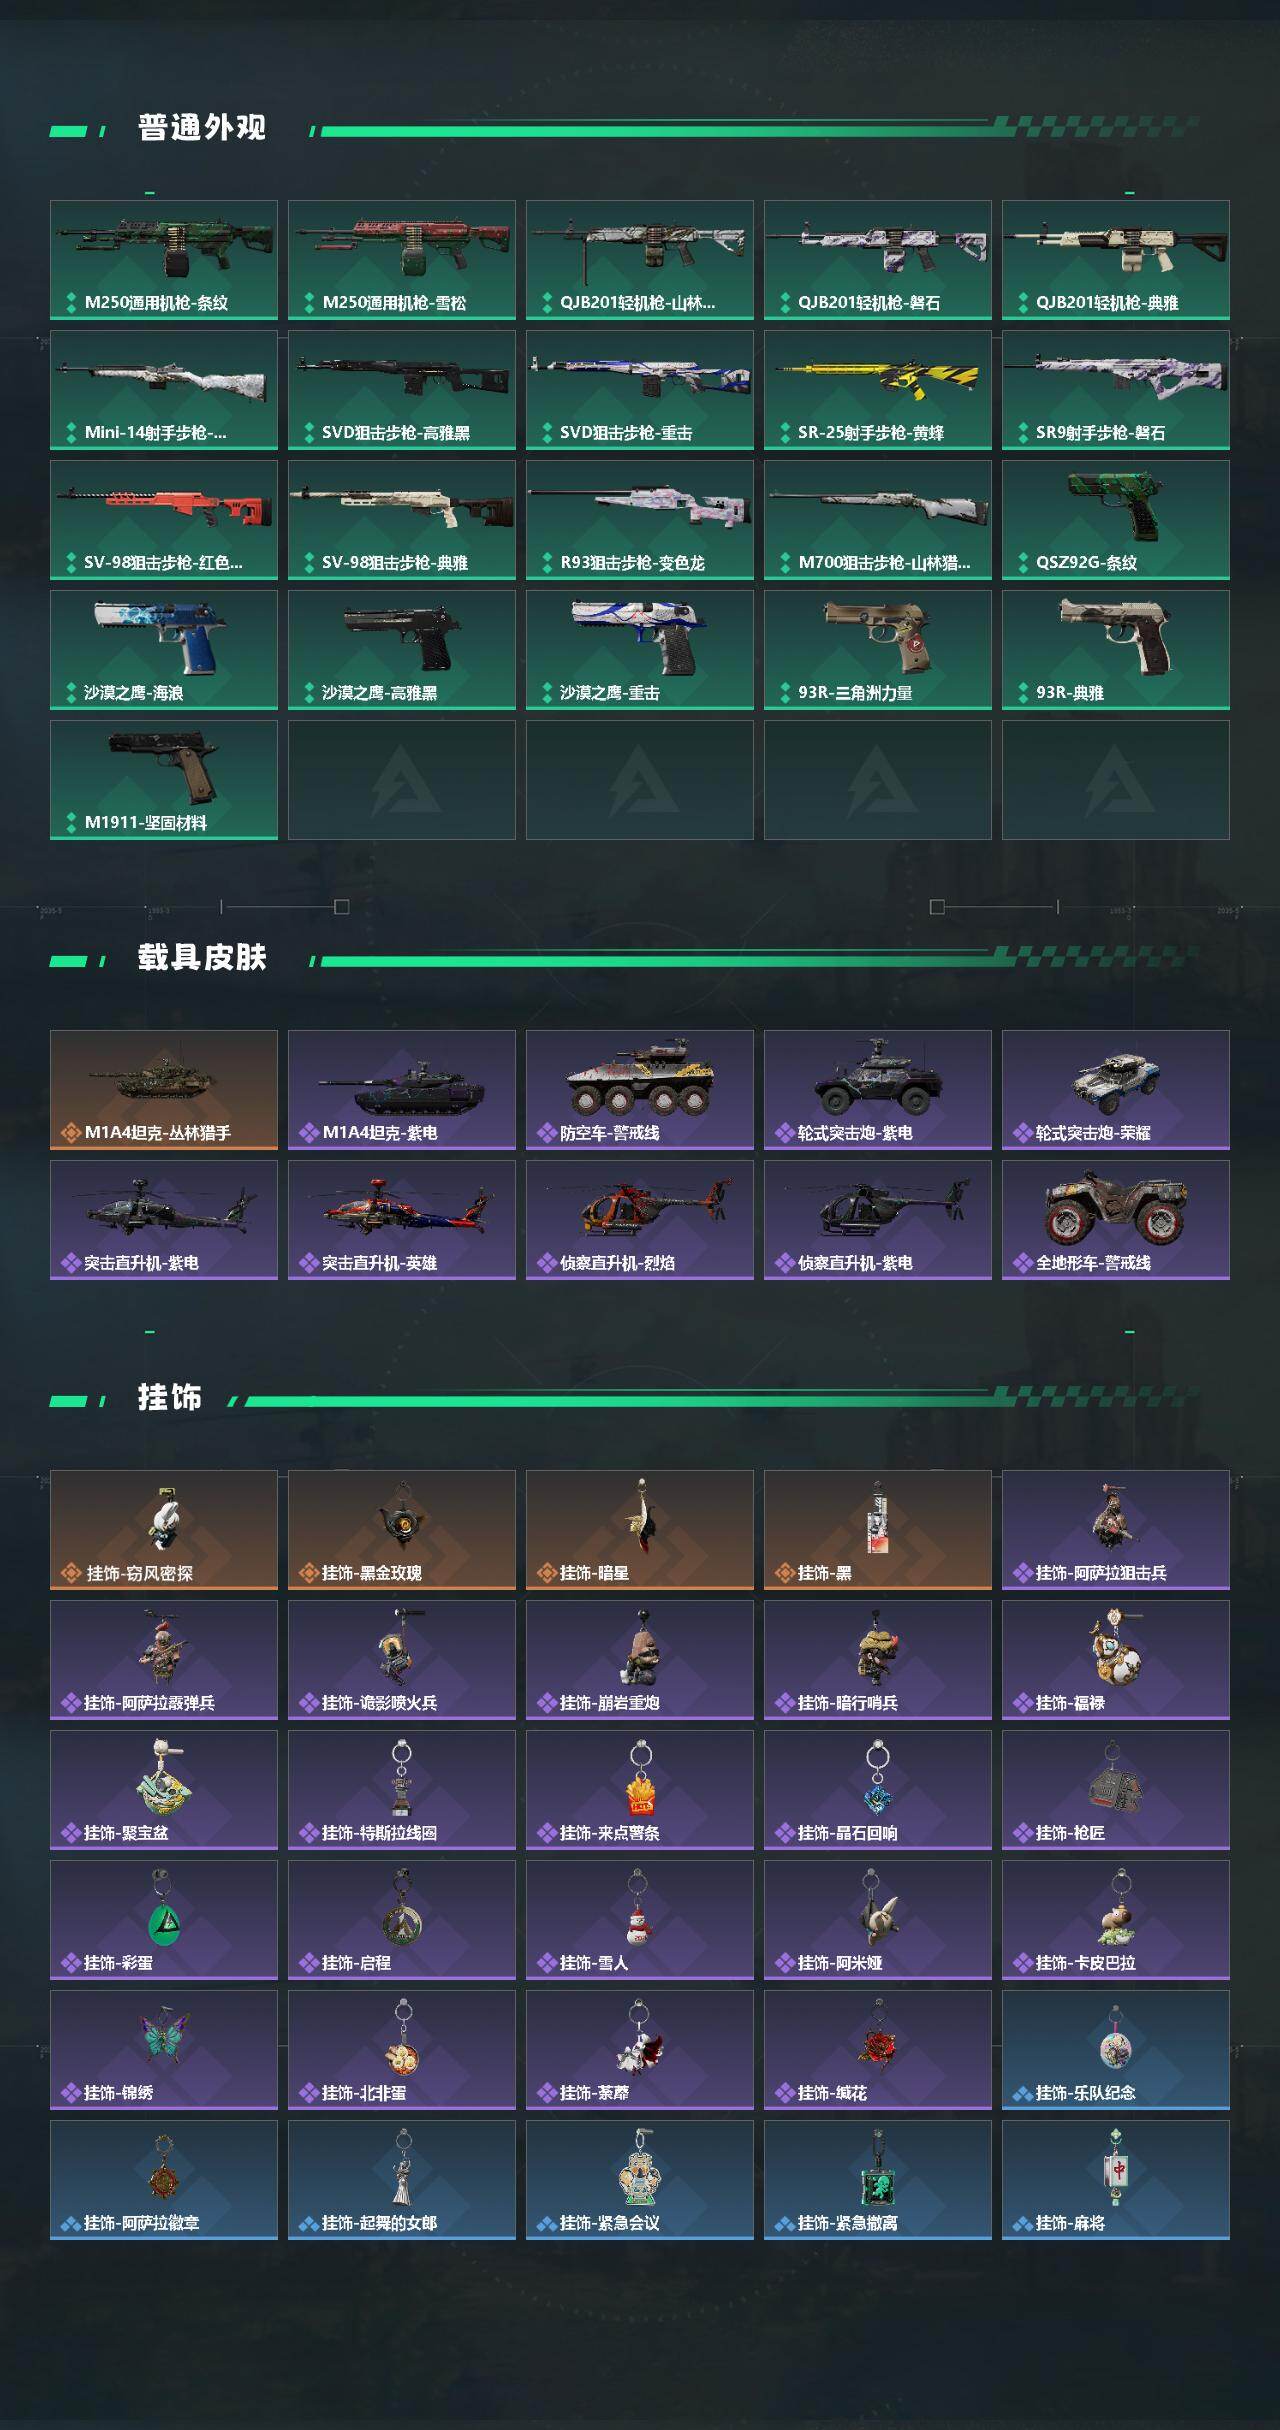Click the 挂饰-乐队纪念 charm tile

(x=1116, y=2050)
